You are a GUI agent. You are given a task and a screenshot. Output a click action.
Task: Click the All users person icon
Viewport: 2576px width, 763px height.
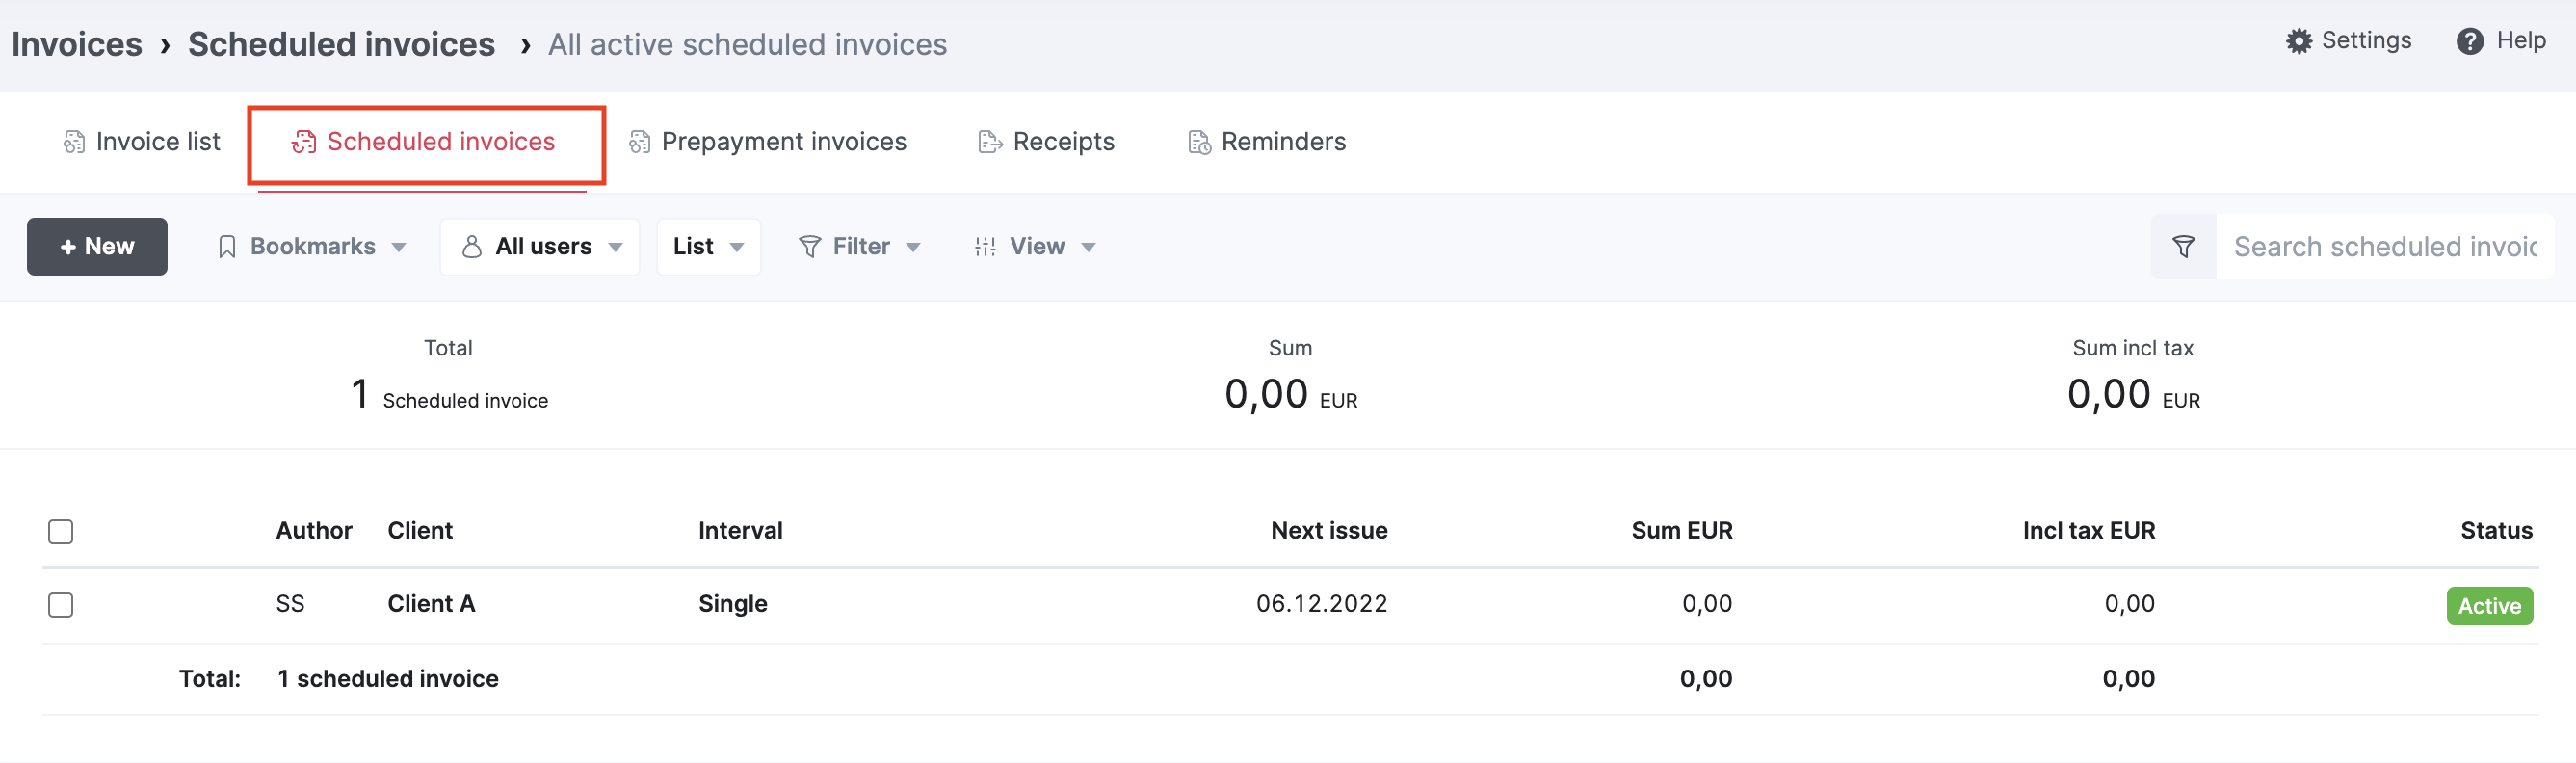click(x=472, y=247)
